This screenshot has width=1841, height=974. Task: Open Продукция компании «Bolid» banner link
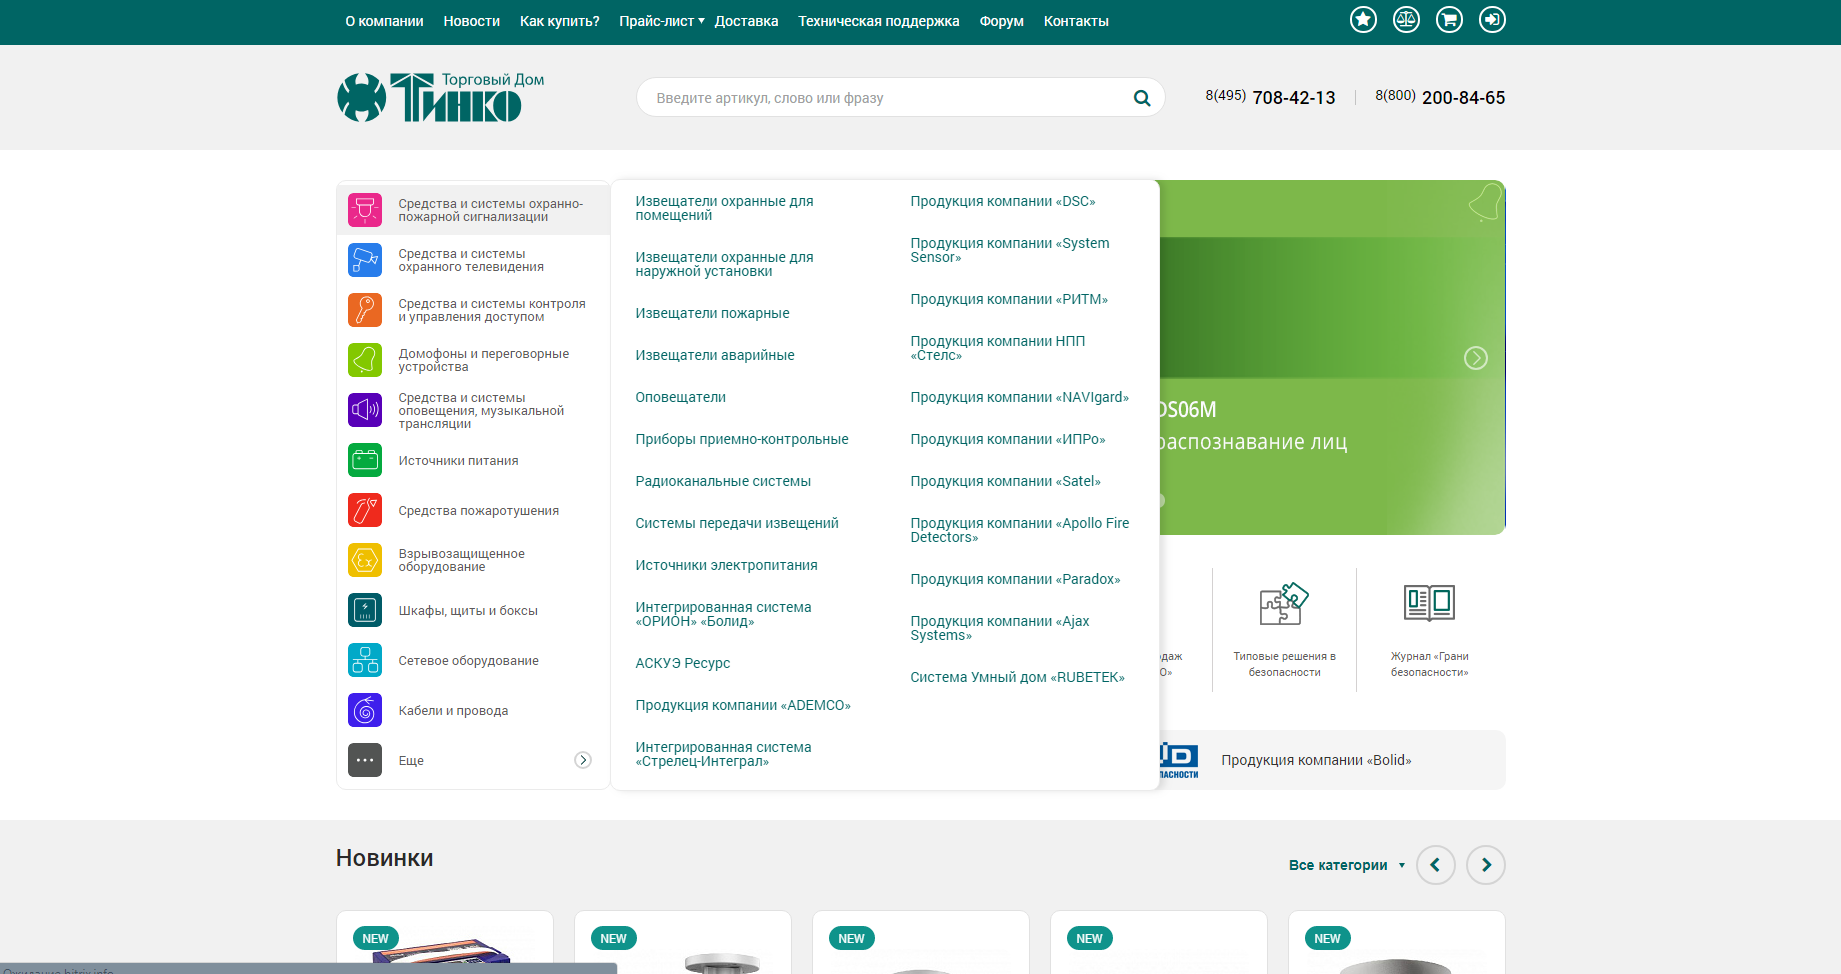pyautogui.click(x=1316, y=760)
